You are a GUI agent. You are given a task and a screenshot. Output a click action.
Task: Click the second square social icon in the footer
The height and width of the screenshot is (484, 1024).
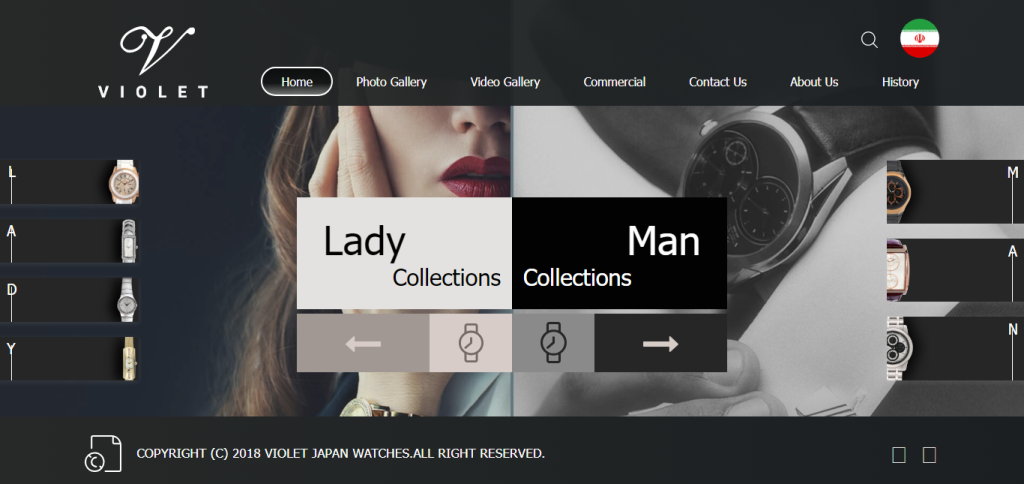click(929, 455)
